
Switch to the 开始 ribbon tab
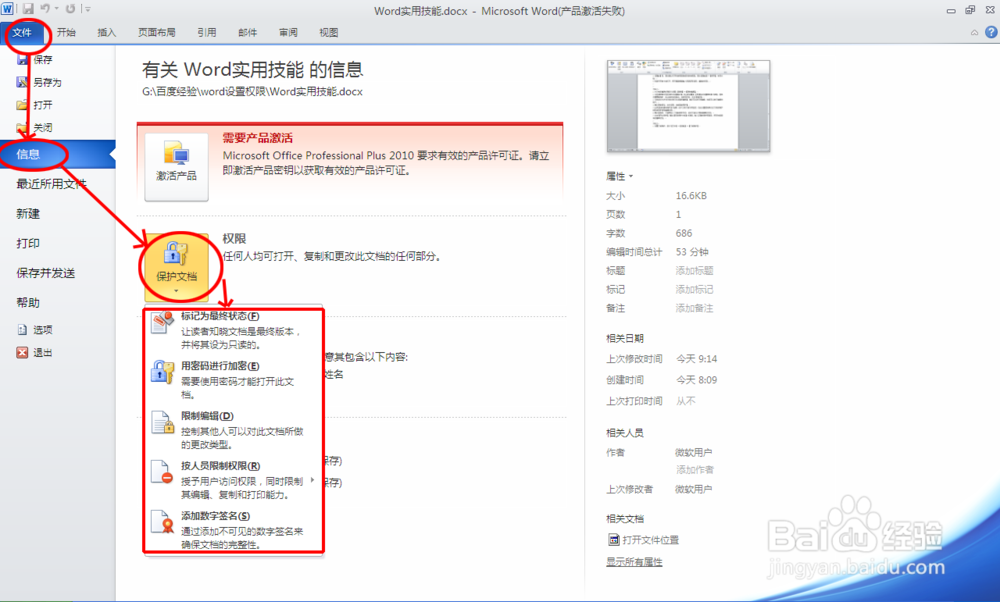tap(66, 33)
